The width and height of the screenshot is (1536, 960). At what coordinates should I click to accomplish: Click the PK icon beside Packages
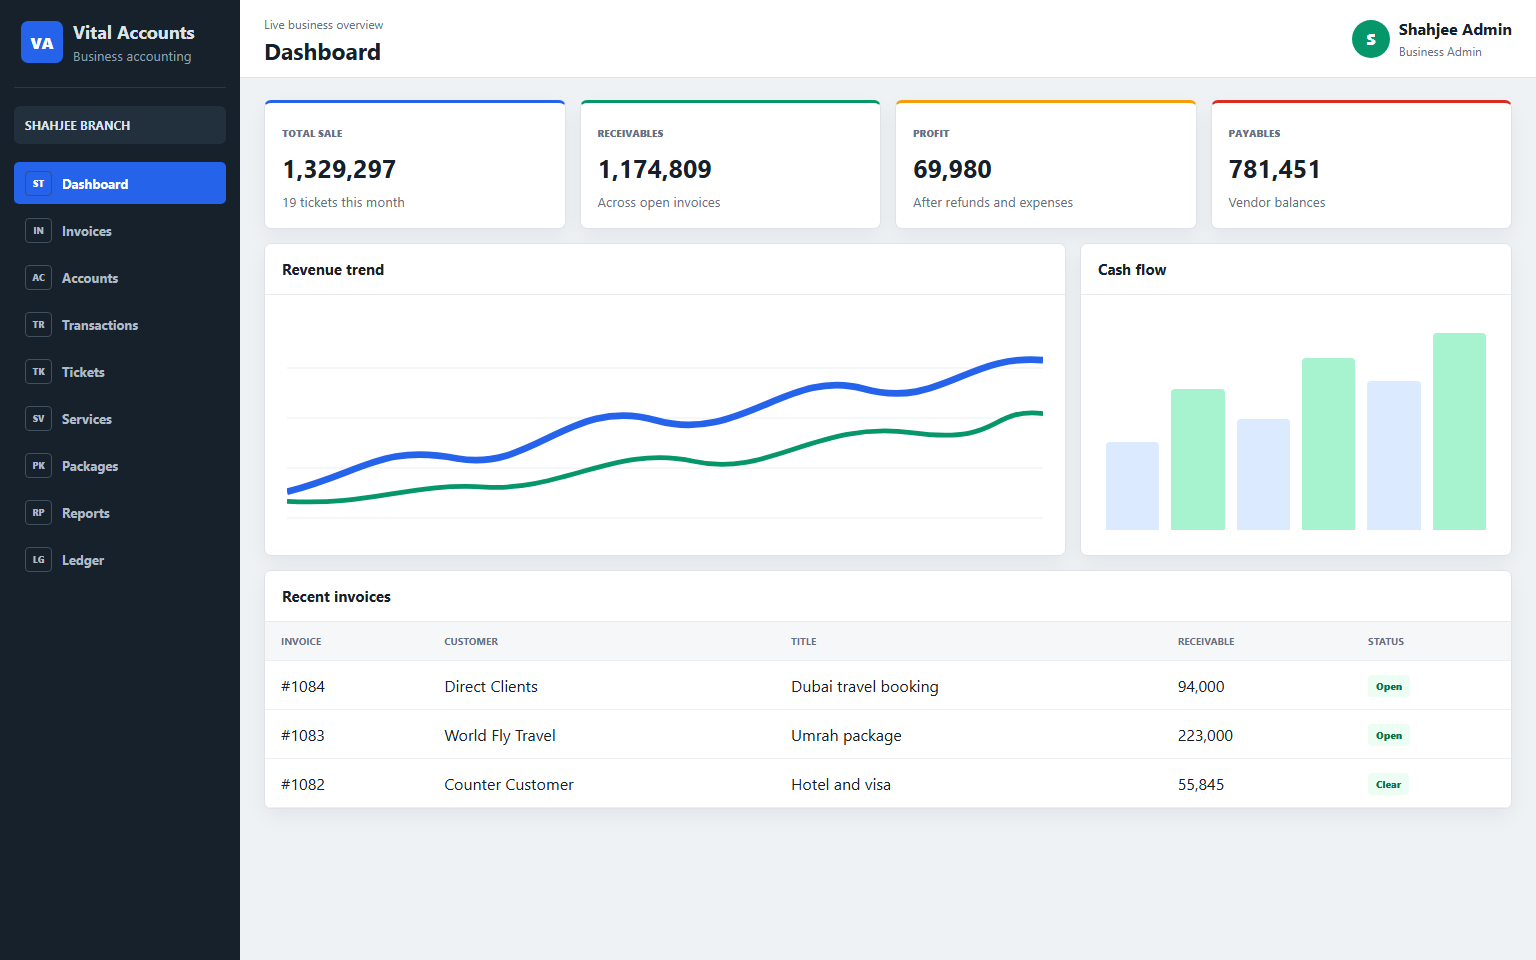[x=38, y=466]
